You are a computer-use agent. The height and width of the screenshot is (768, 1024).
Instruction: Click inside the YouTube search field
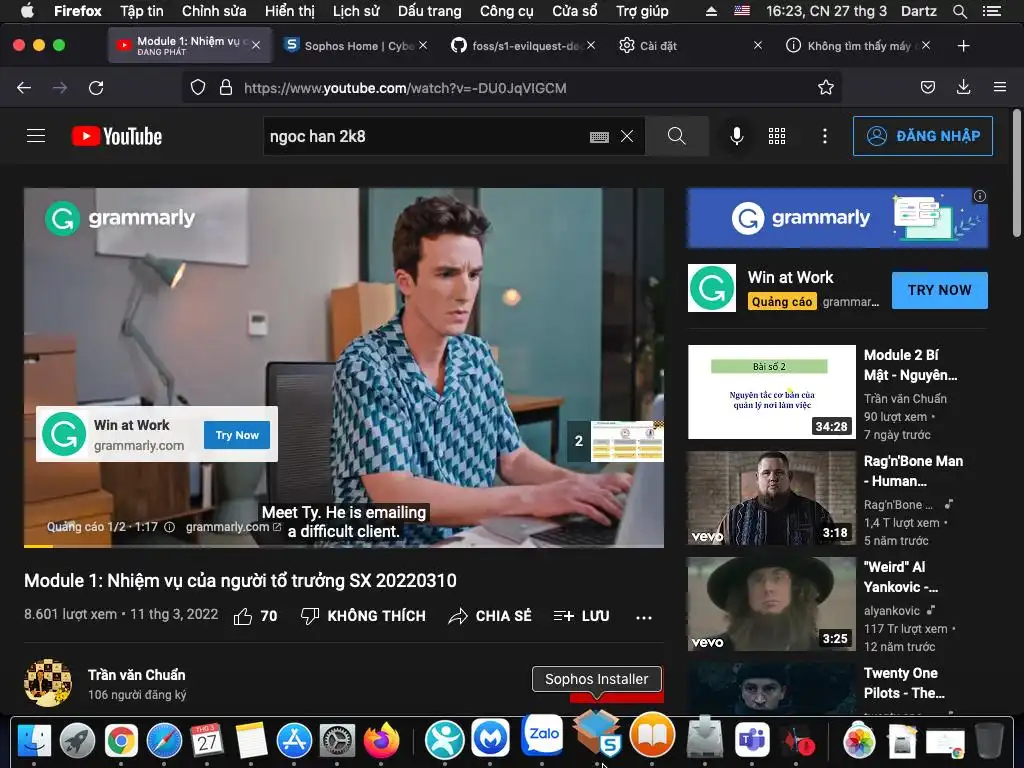(x=424, y=136)
